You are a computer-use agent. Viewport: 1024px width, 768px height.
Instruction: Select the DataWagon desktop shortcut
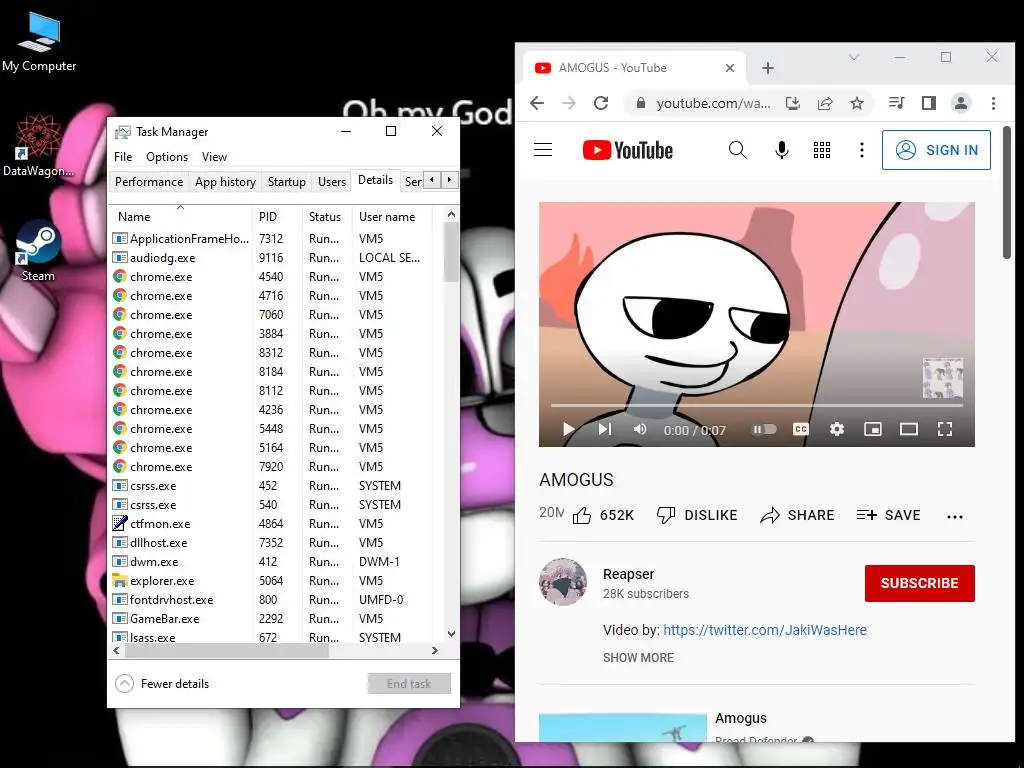[38, 146]
